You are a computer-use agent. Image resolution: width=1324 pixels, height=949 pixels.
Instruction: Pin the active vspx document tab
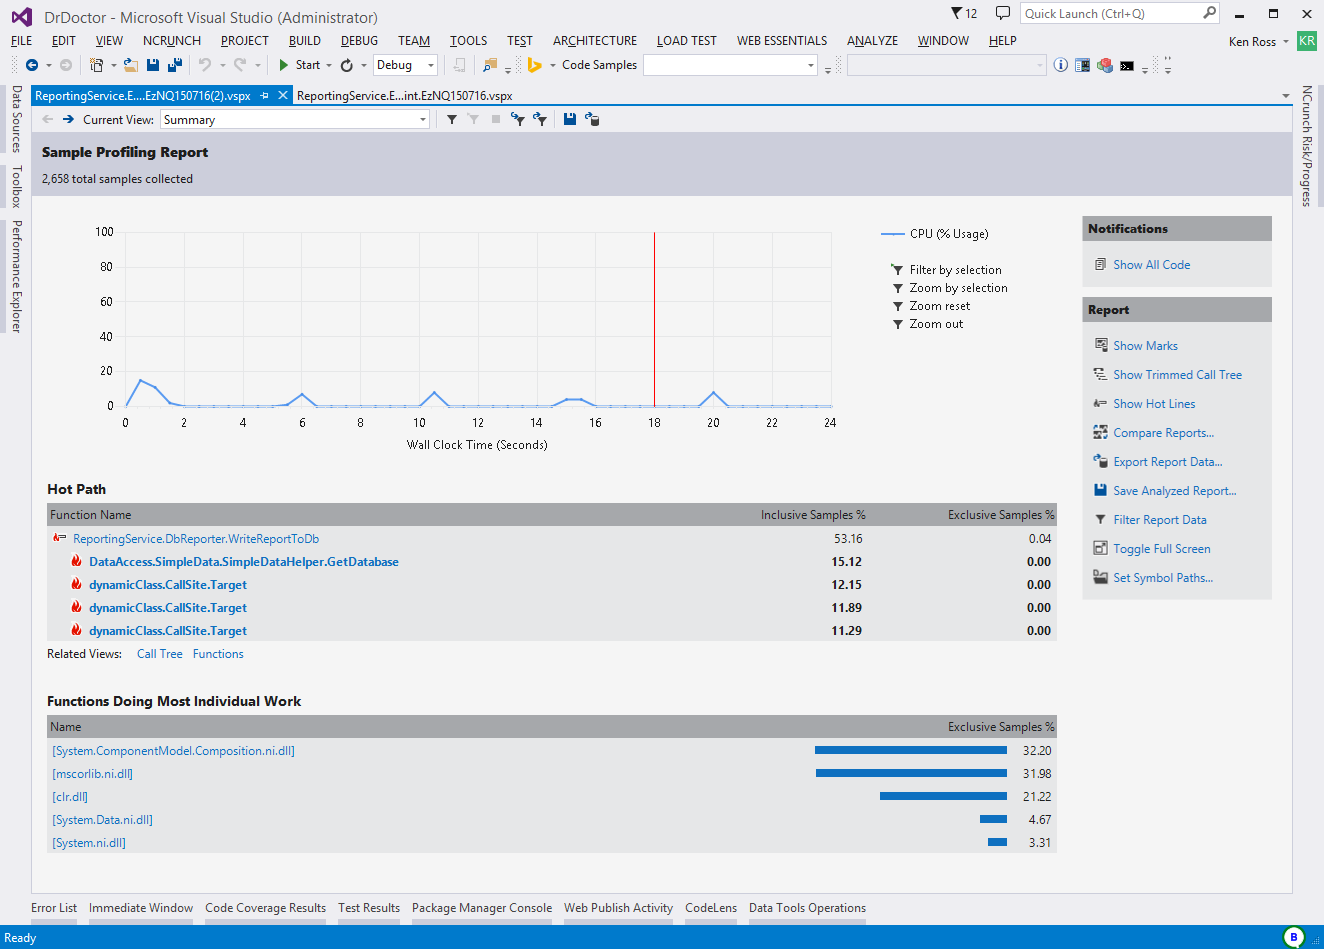pos(265,96)
